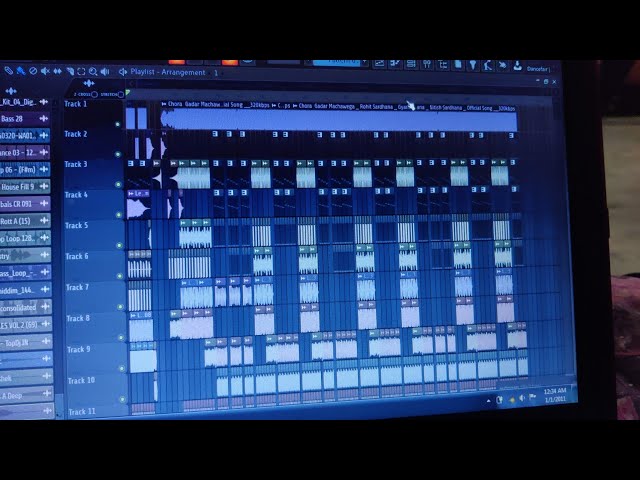
Task: Select the Select marquee tool
Action: click(81, 72)
